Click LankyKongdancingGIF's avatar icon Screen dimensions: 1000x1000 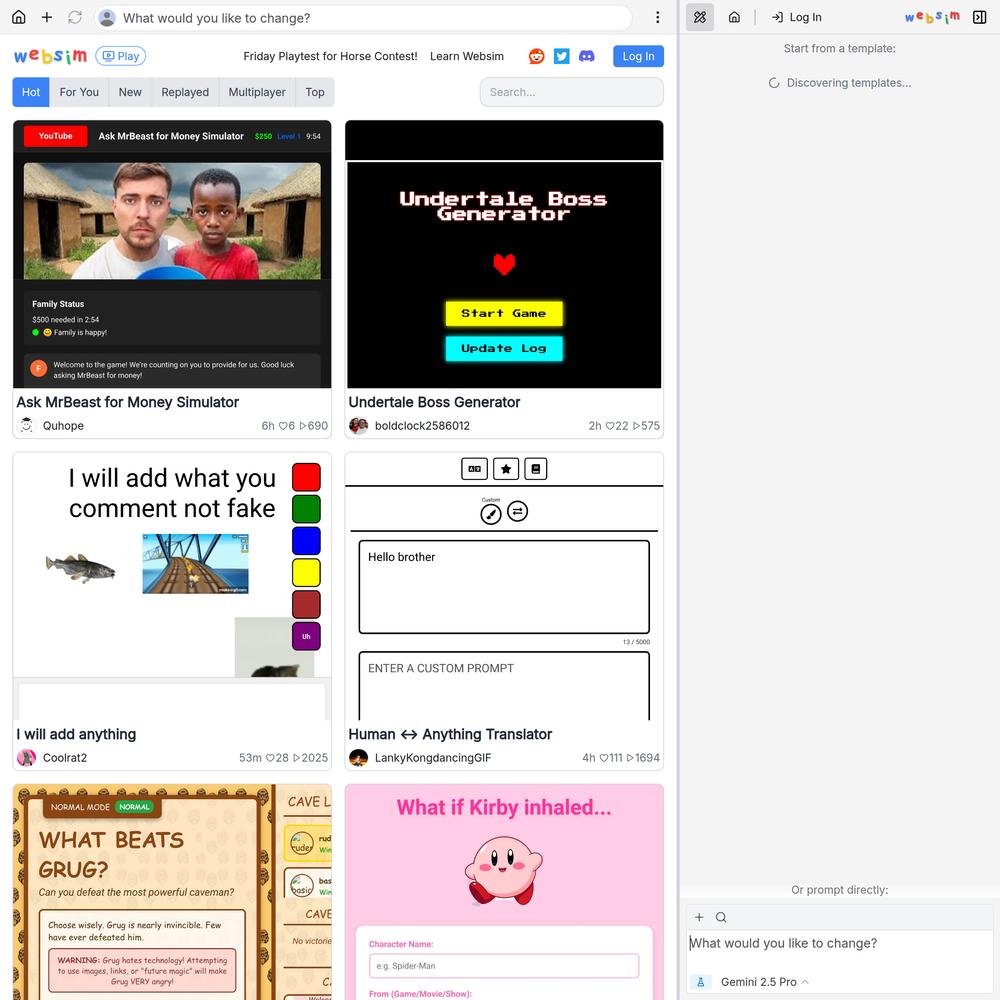358,758
